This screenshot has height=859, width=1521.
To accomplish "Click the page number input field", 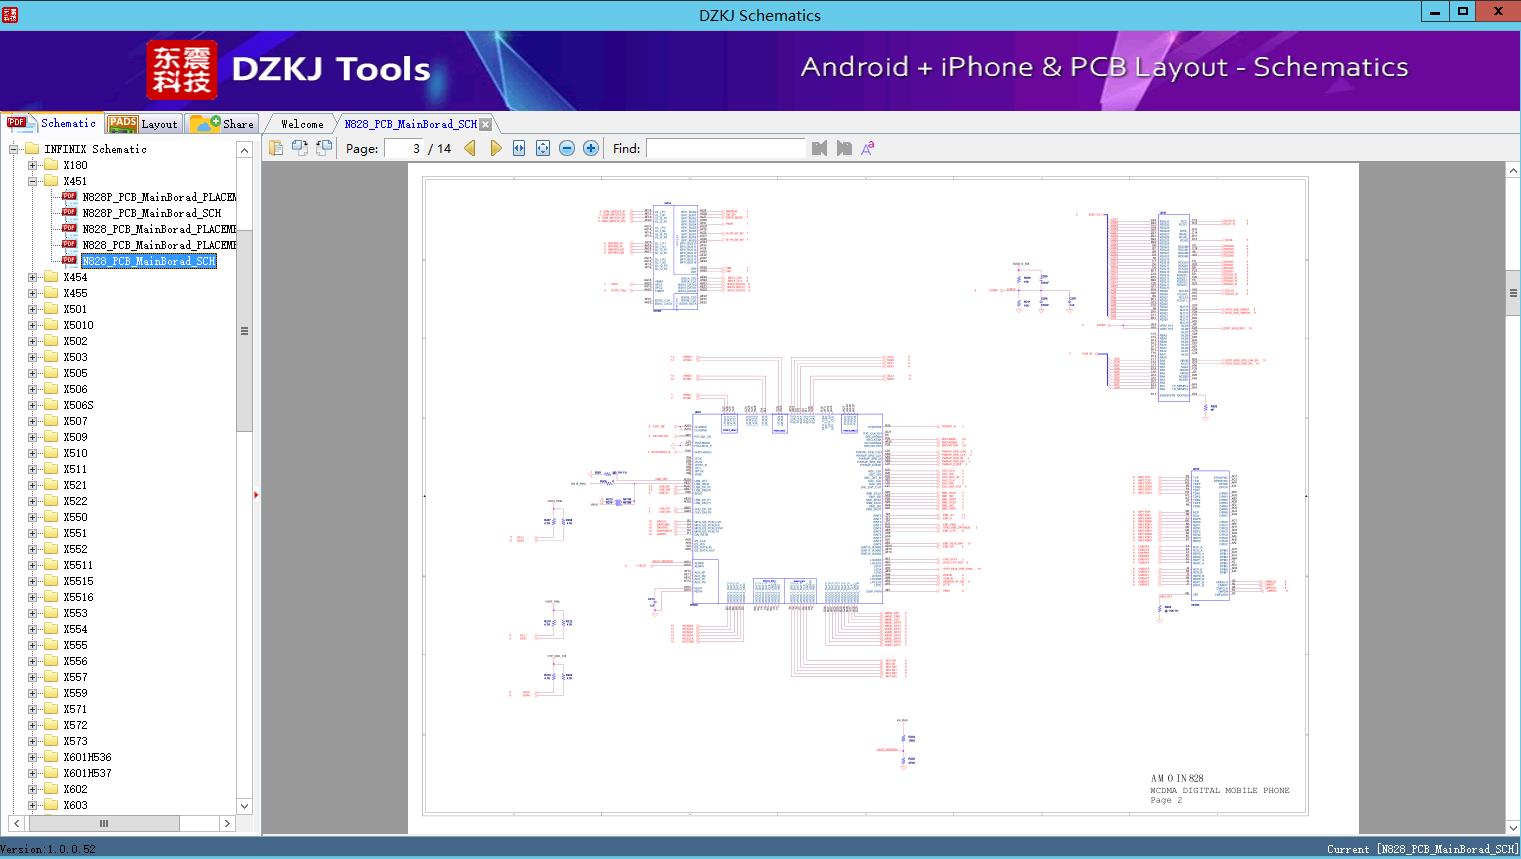I will [x=404, y=148].
